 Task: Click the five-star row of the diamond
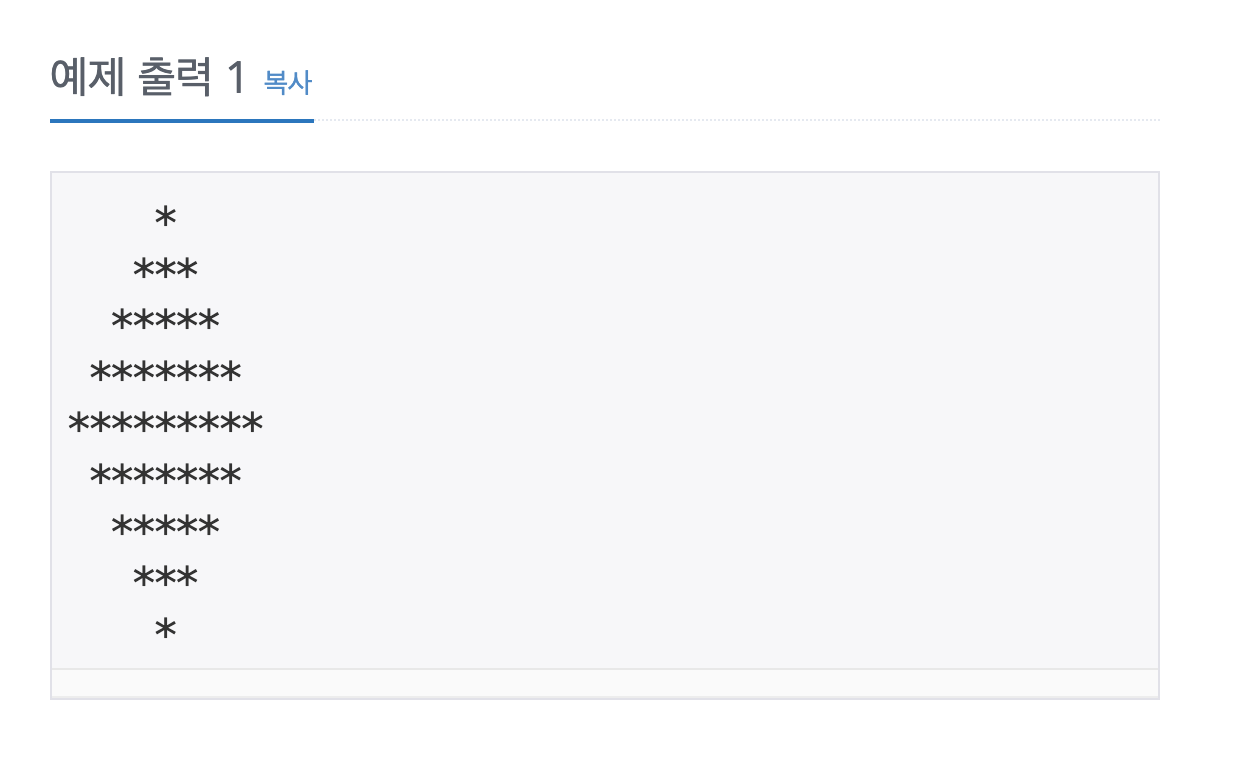point(164,318)
